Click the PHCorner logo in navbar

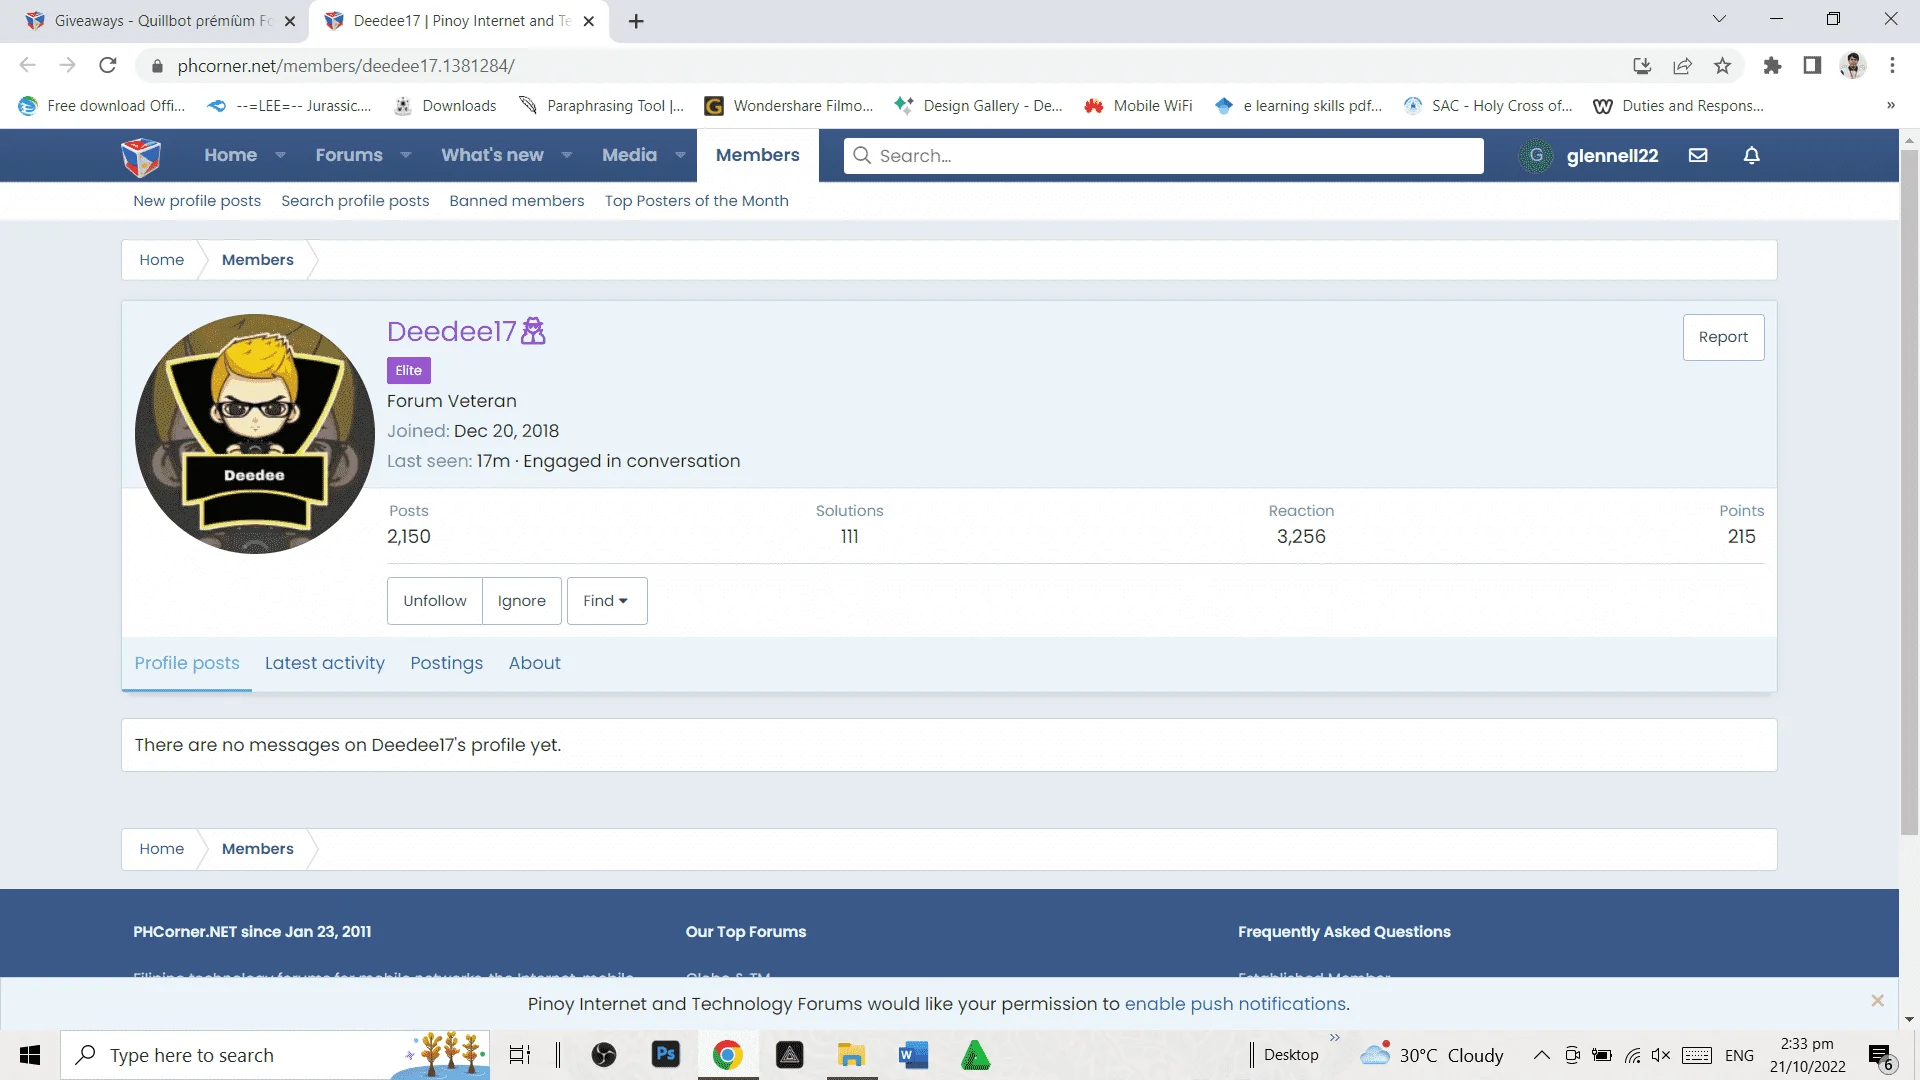(141, 156)
